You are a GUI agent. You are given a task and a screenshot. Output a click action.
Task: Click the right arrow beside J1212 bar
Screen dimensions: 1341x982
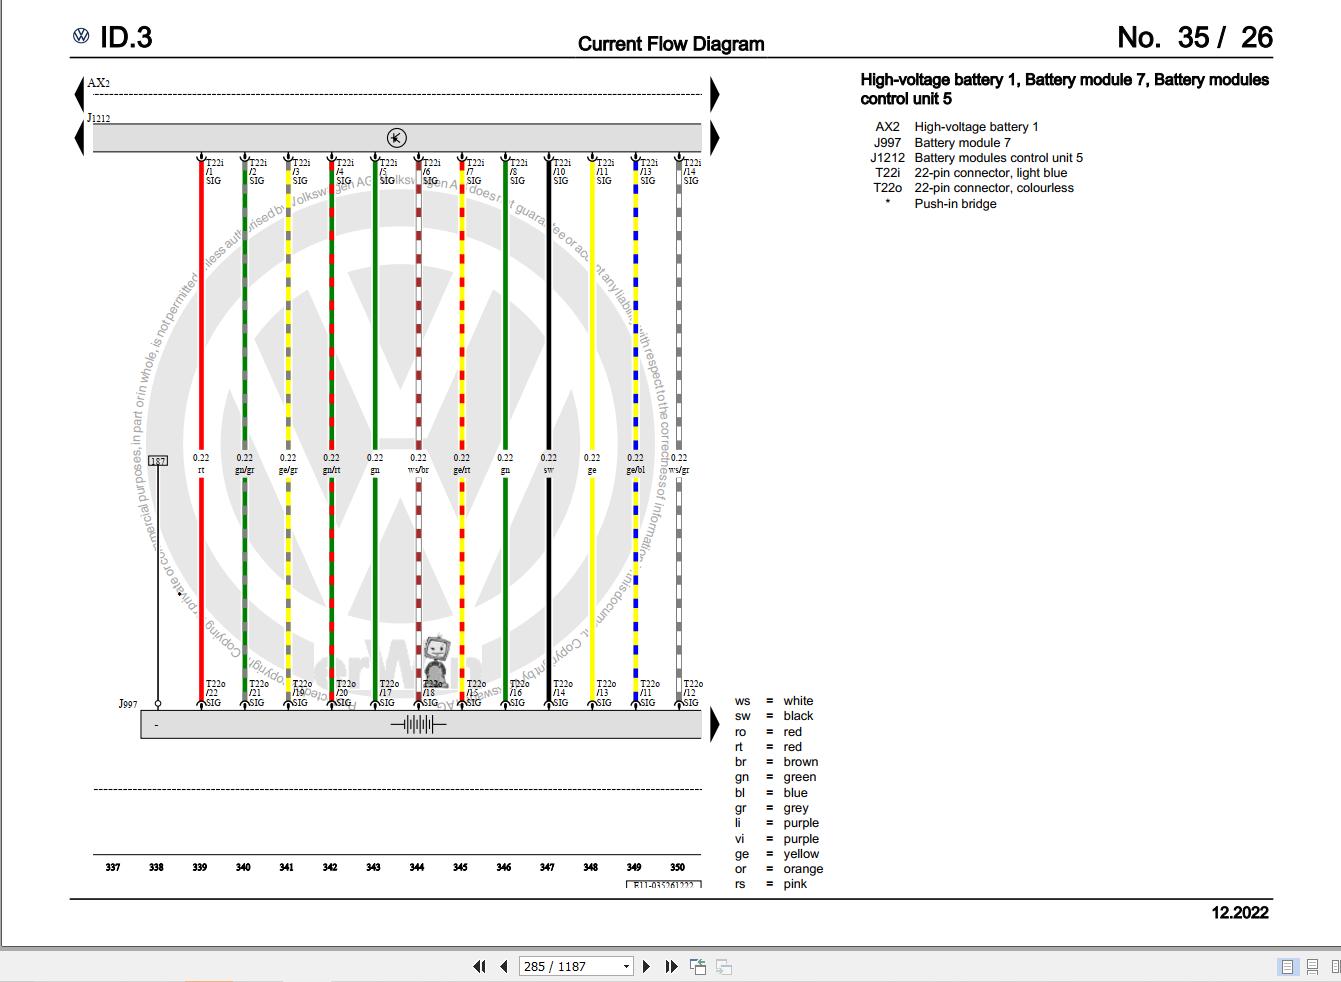[715, 138]
